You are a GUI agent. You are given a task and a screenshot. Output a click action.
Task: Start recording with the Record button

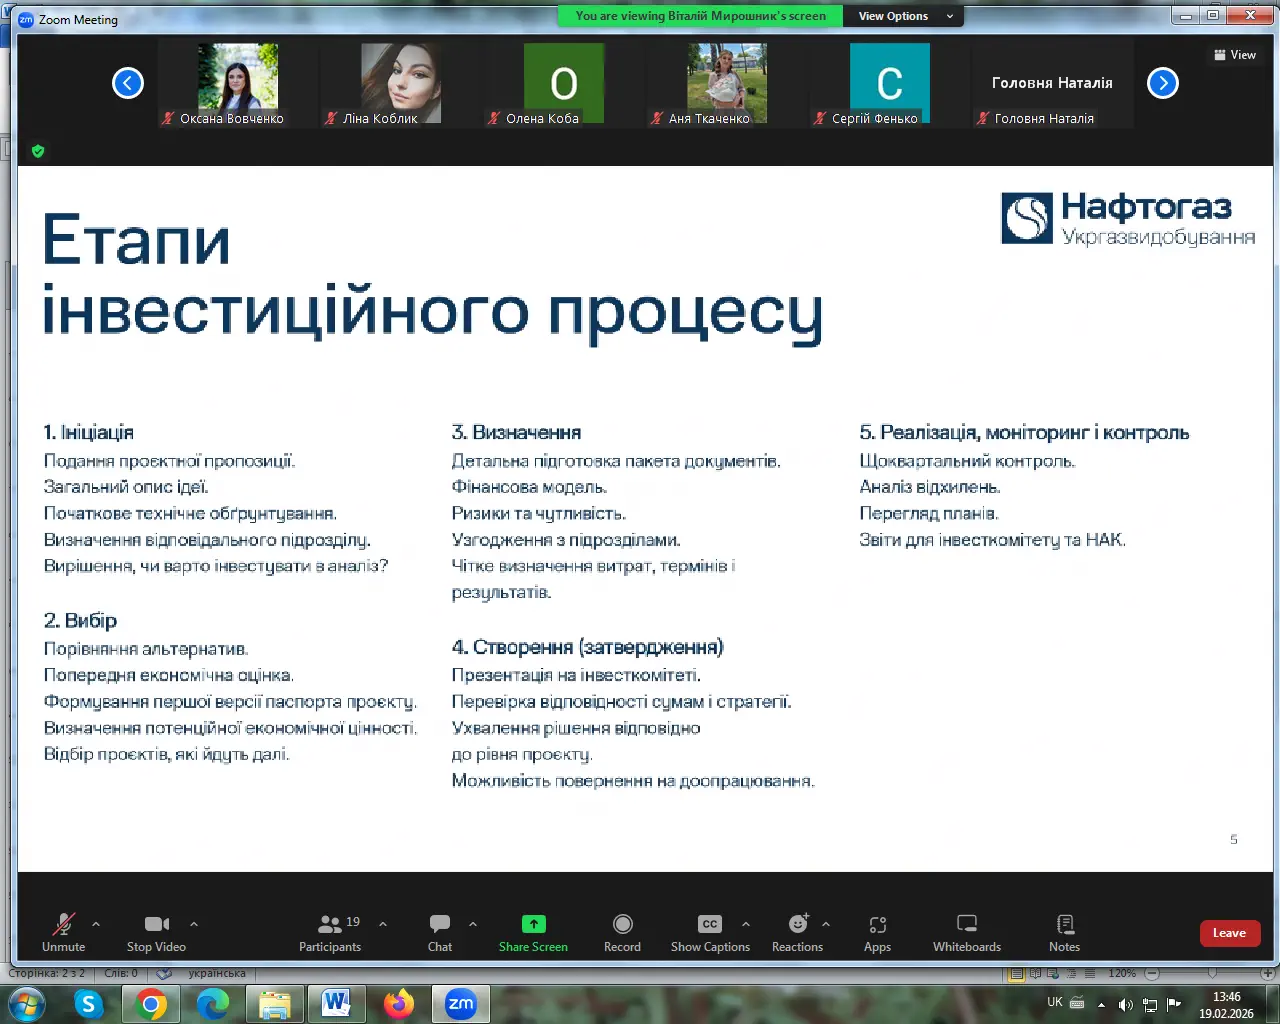click(622, 932)
